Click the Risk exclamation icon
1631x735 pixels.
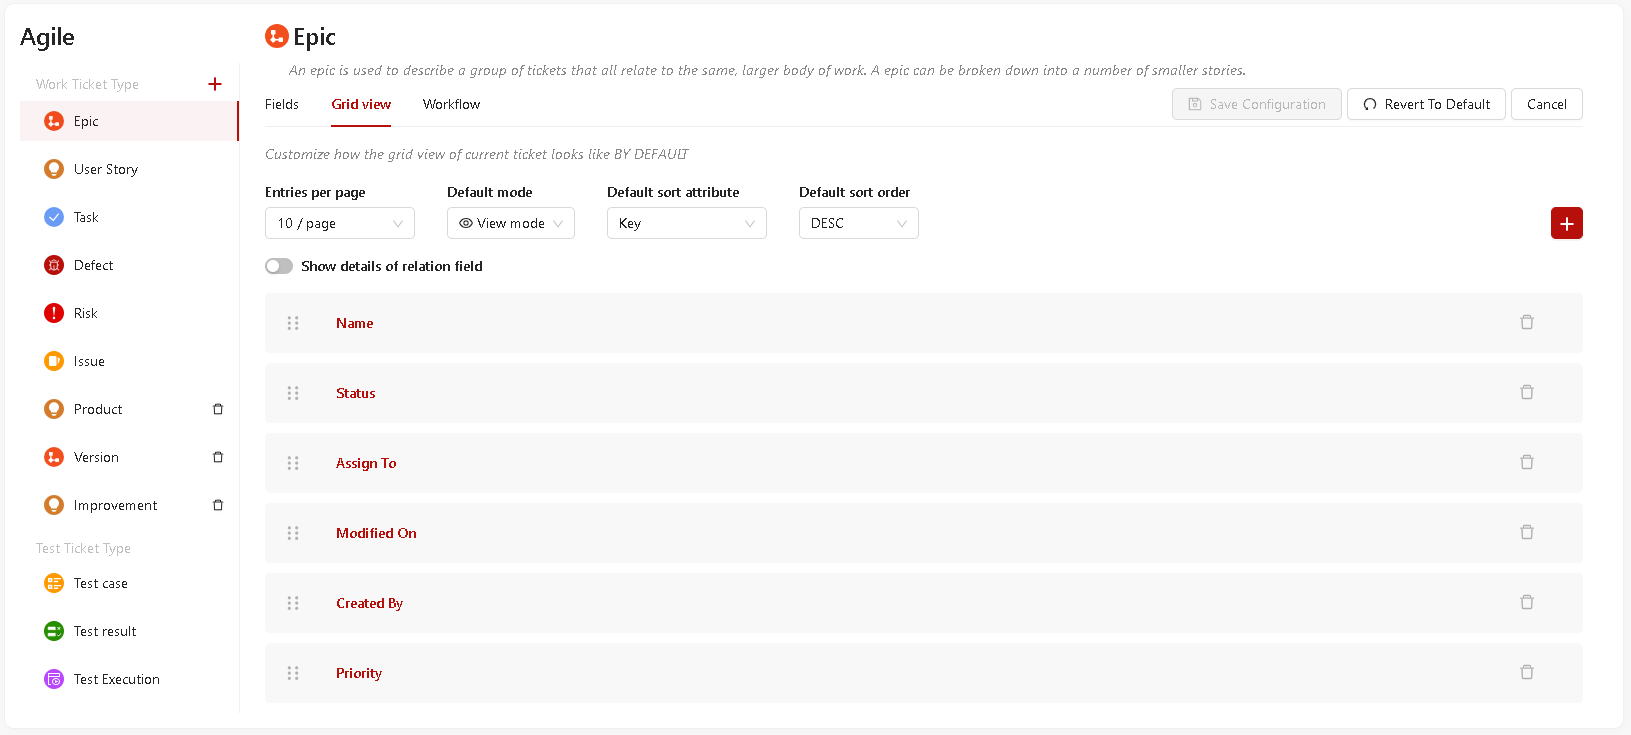pyautogui.click(x=54, y=313)
